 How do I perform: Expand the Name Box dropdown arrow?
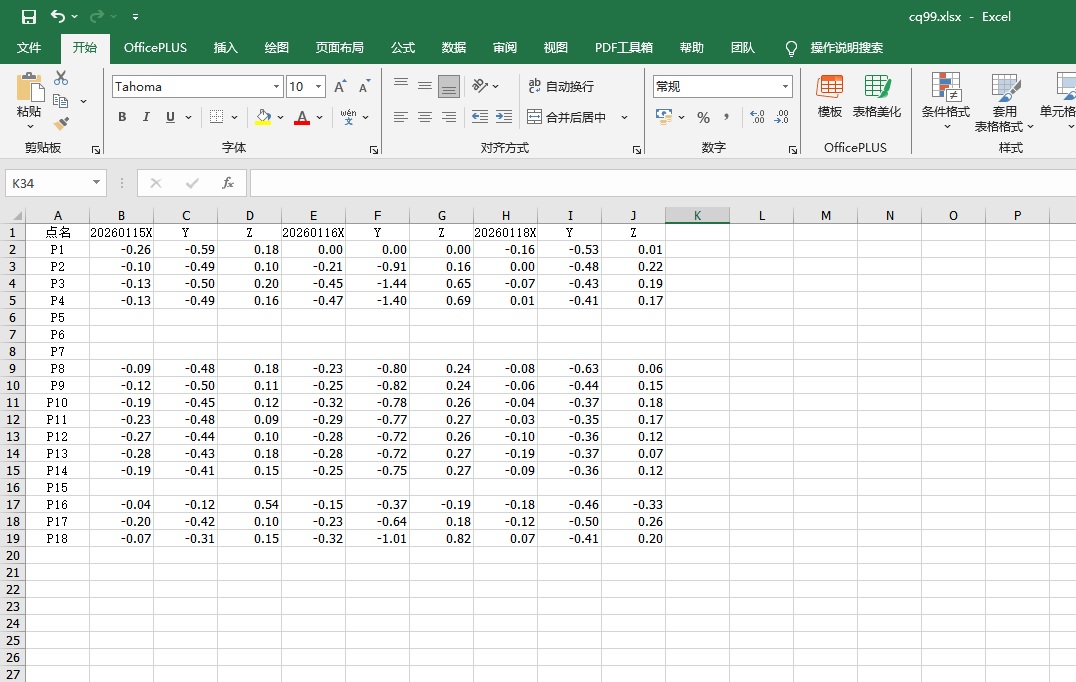click(97, 183)
